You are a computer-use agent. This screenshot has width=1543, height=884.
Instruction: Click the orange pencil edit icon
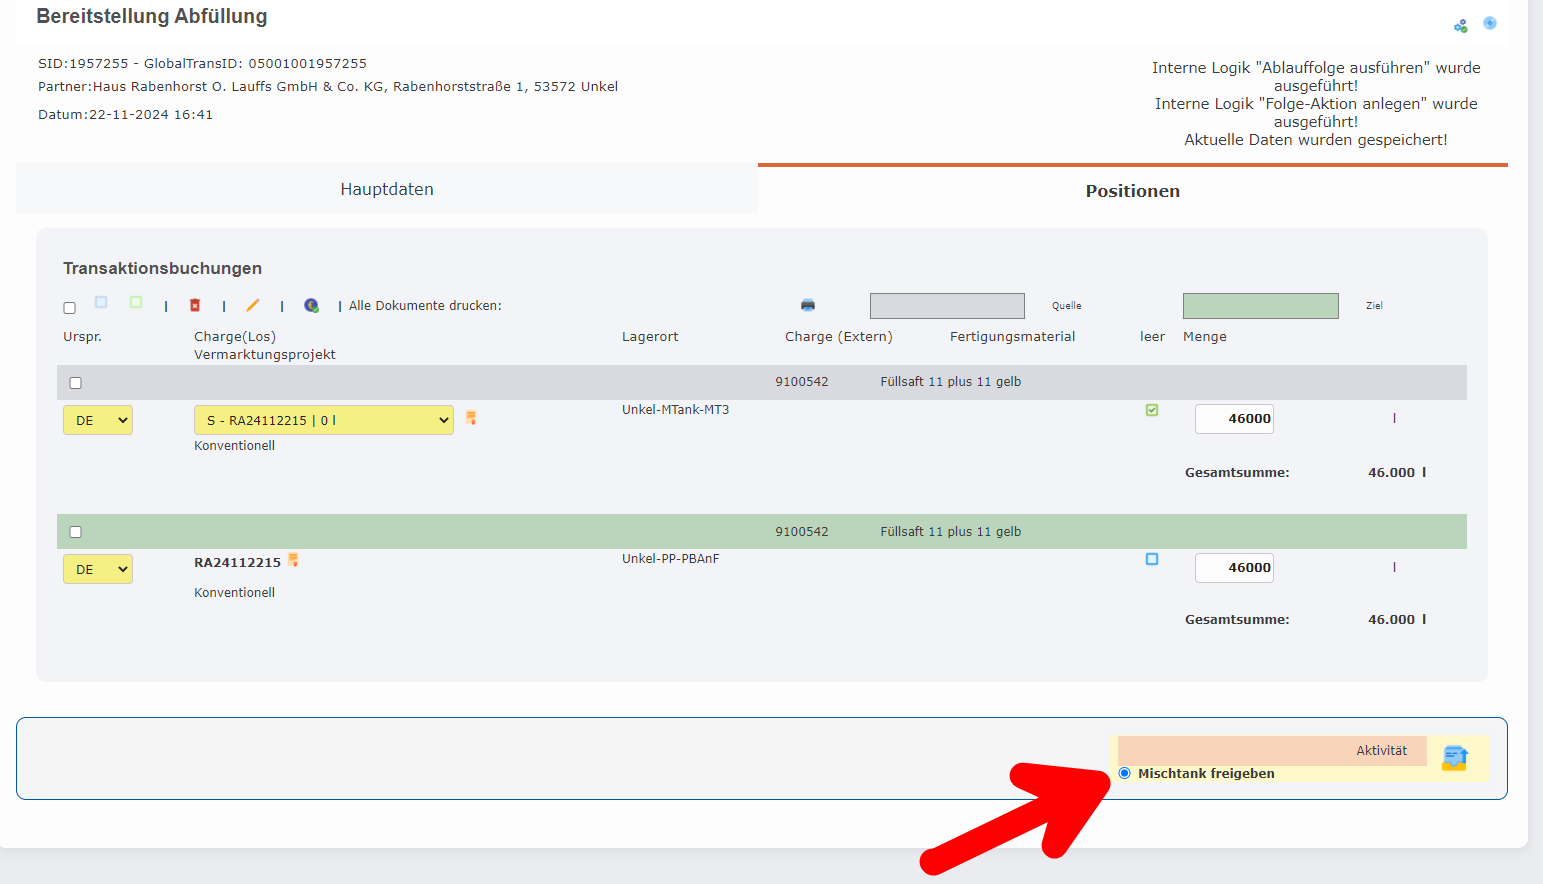pos(253,305)
